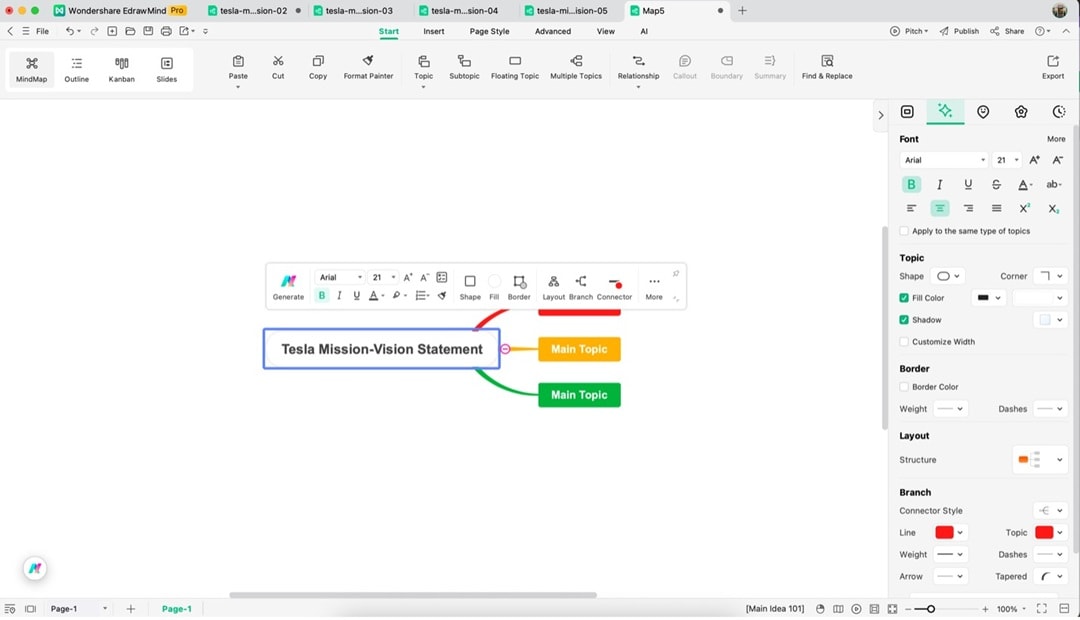Open the Advanced ribbon tab
The width and height of the screenshot is (1080, 620).
click(x=552, y=31)
